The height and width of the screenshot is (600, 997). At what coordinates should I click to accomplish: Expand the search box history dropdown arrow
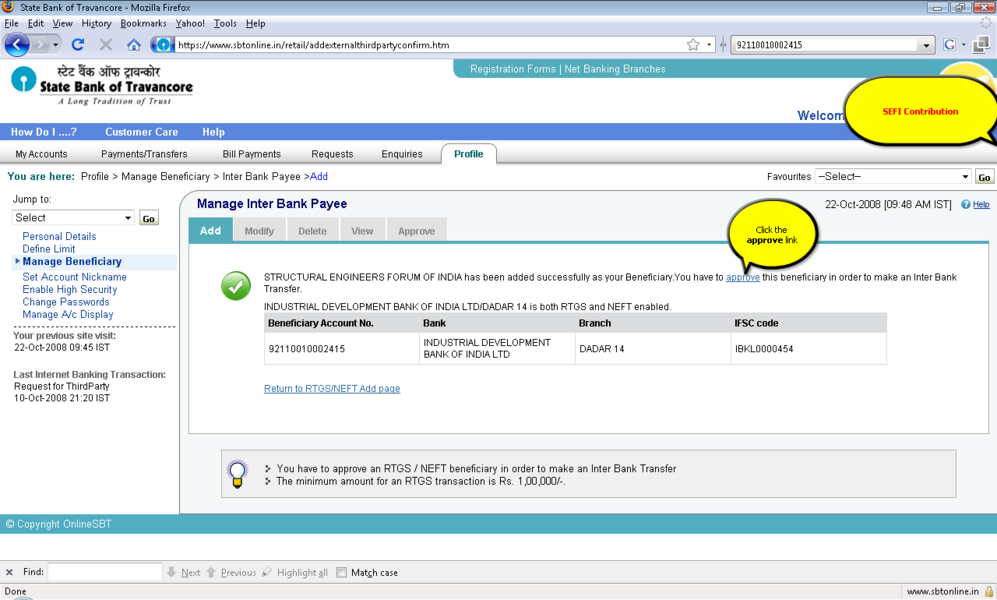coord(926,45)
